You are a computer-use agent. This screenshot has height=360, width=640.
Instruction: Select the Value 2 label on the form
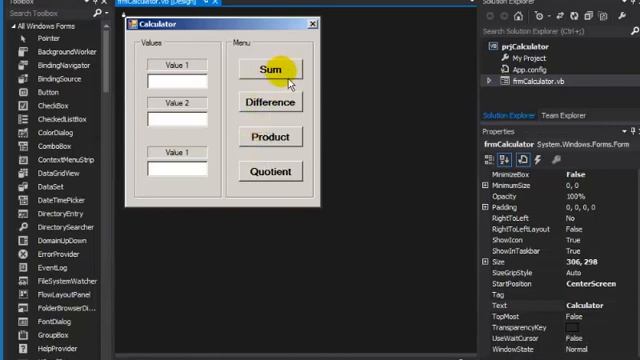point(177,103)
